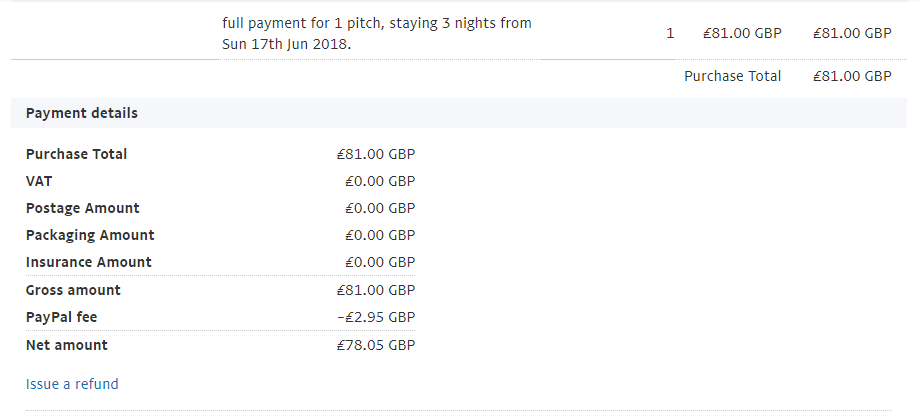Select the Insurance Amount £0.00 GBP value

379,263
